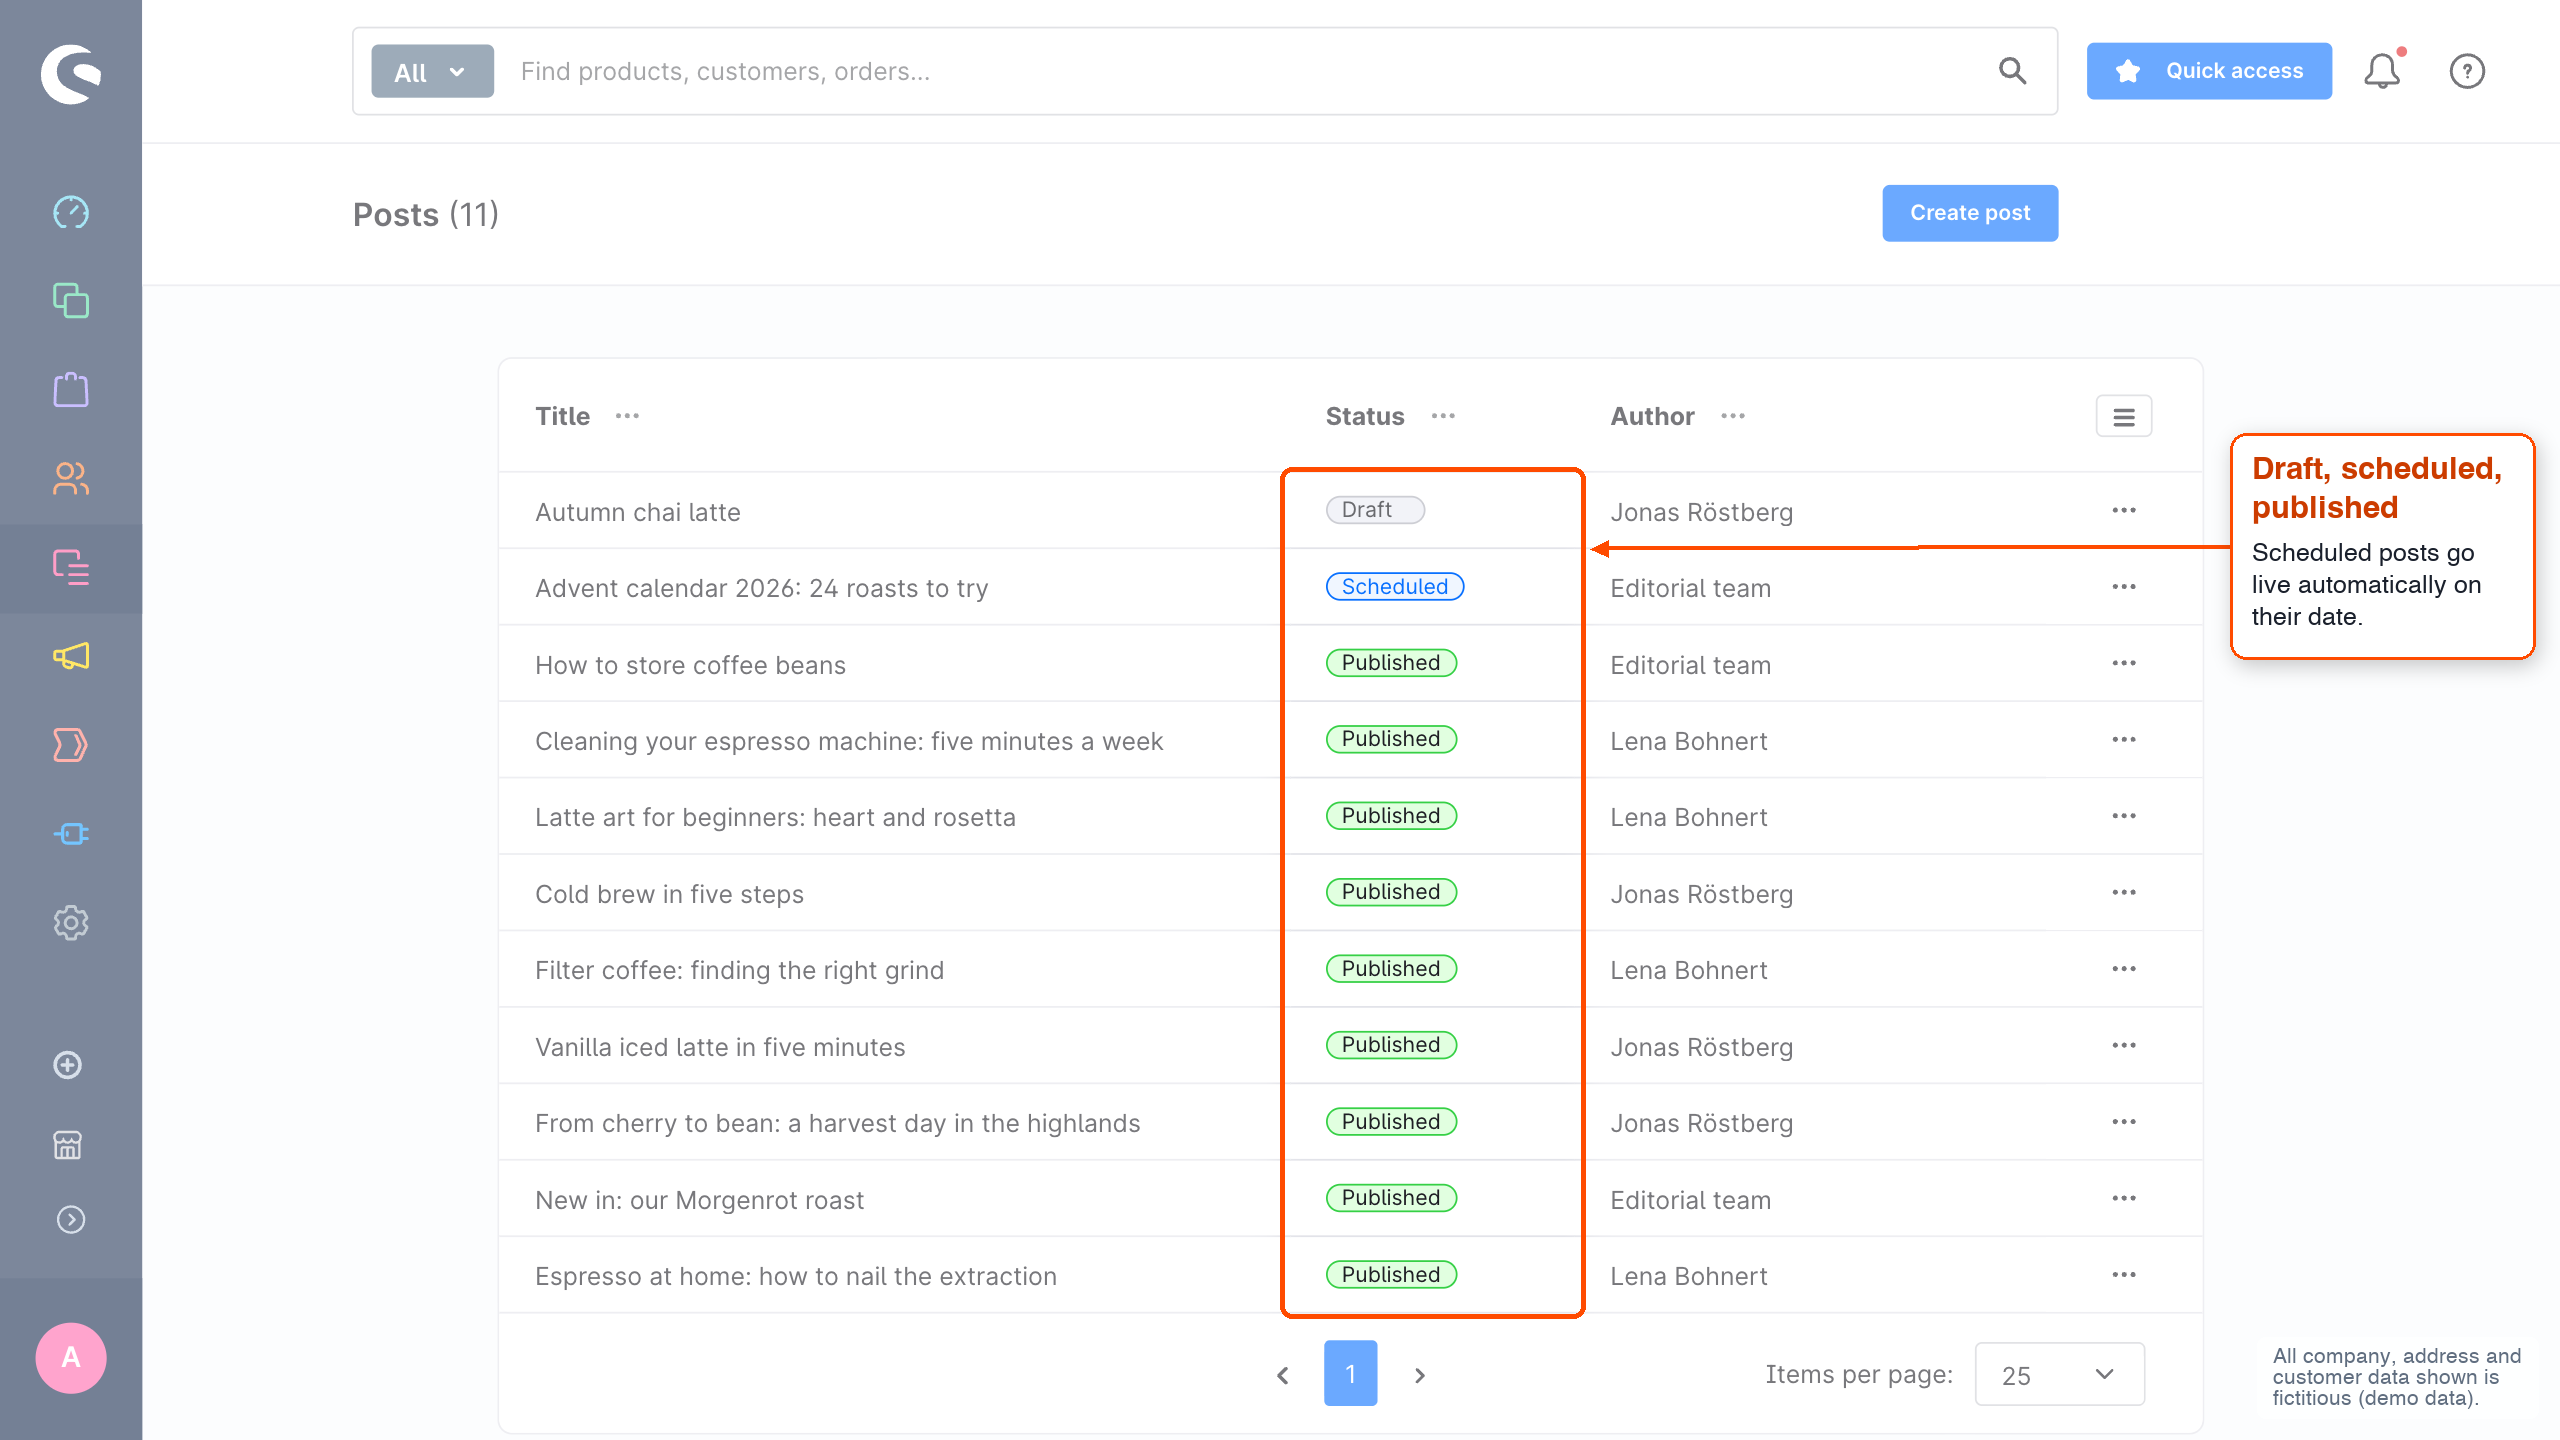This screenshot has height=1440, width=2560.
Task: Open the Marketing megaphone icon
Action: tap(71, 656)
